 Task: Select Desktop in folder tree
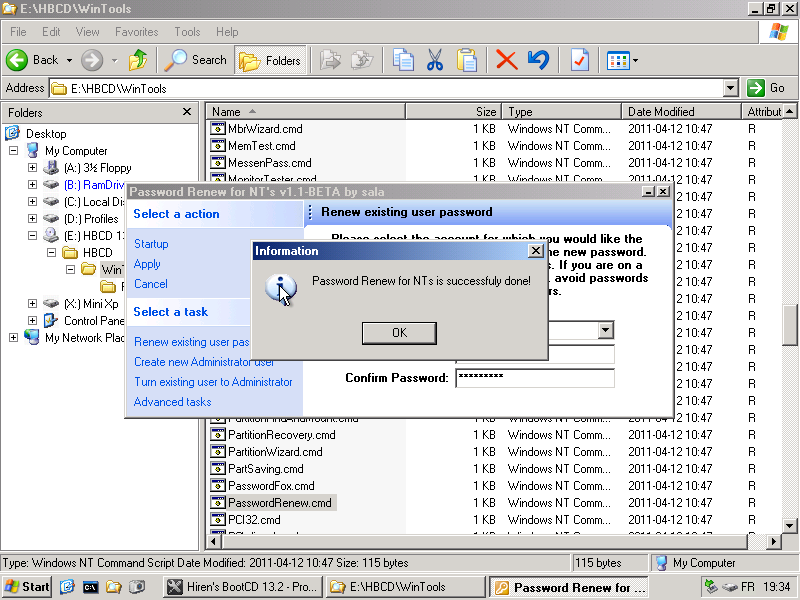(46, 134)
